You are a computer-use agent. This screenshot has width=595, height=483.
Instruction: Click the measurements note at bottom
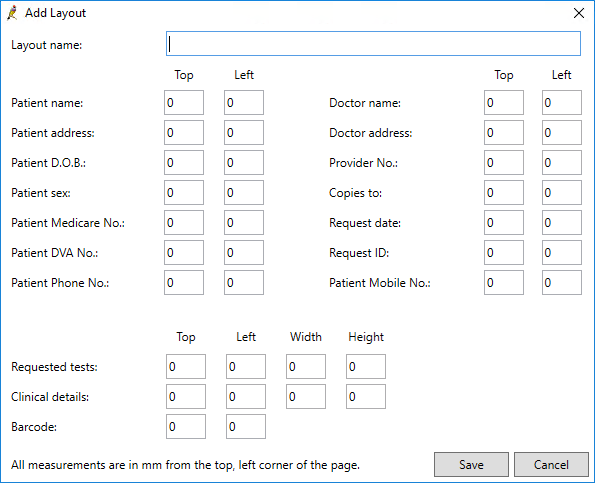coord(185,465)
